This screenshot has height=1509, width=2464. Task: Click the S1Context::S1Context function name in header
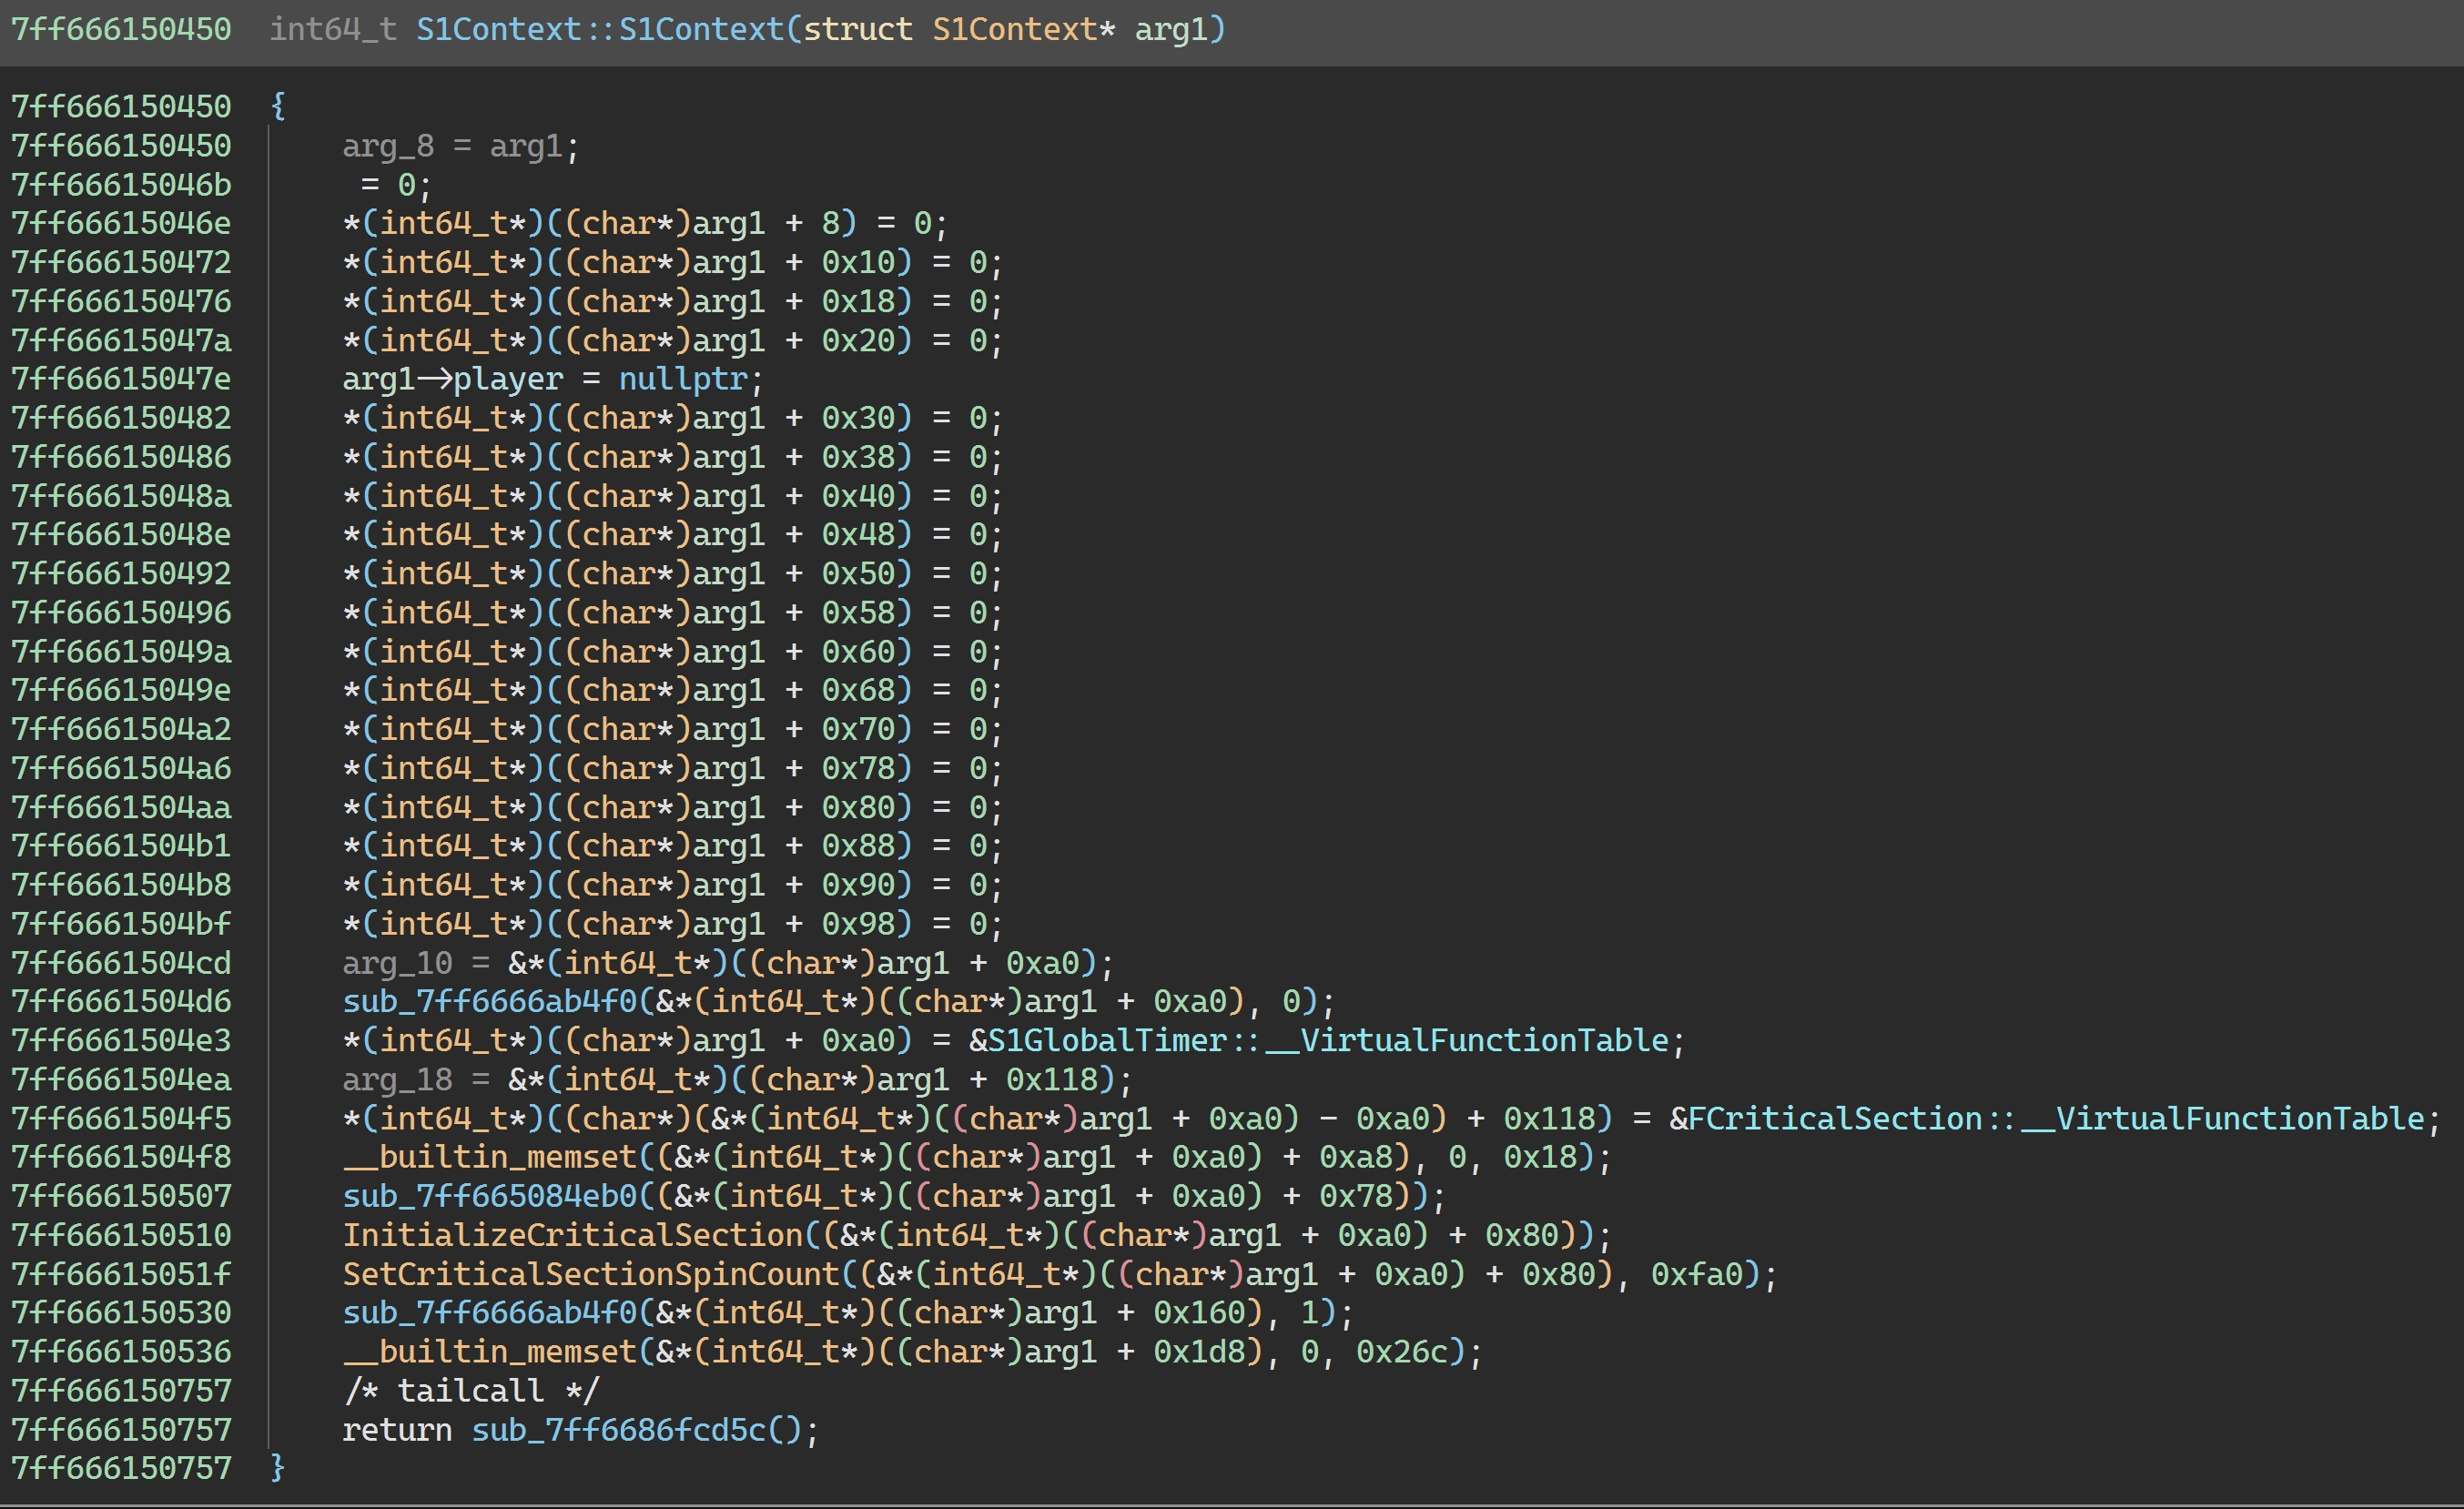click(x=599, y=29)
